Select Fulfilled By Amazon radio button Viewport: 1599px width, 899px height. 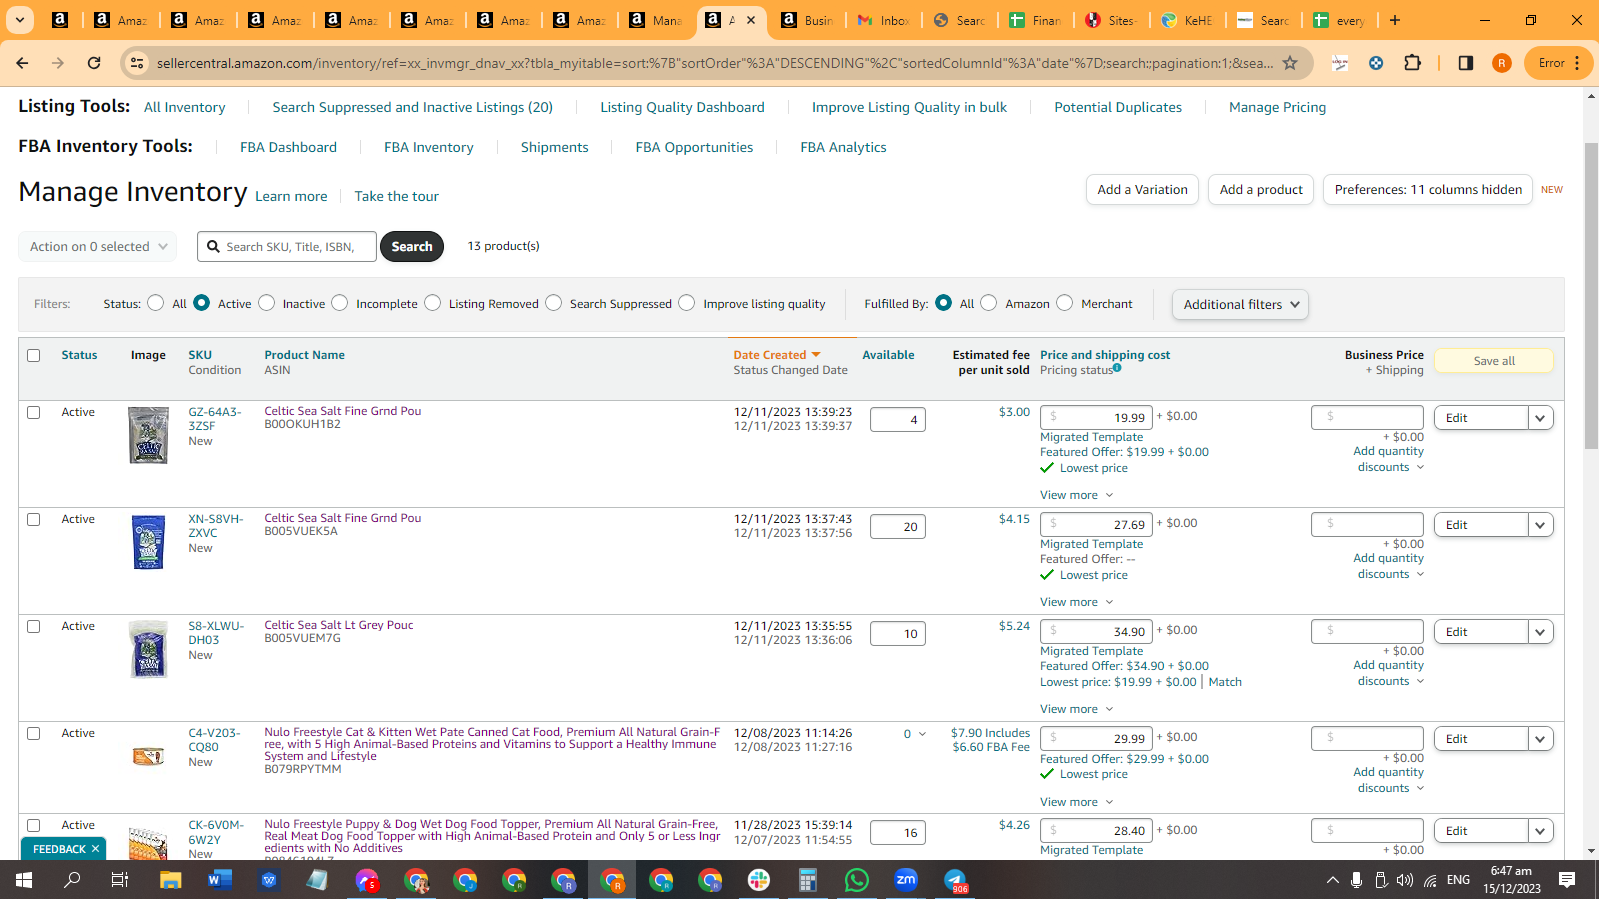pyautogui.click(x=989, y=303)
